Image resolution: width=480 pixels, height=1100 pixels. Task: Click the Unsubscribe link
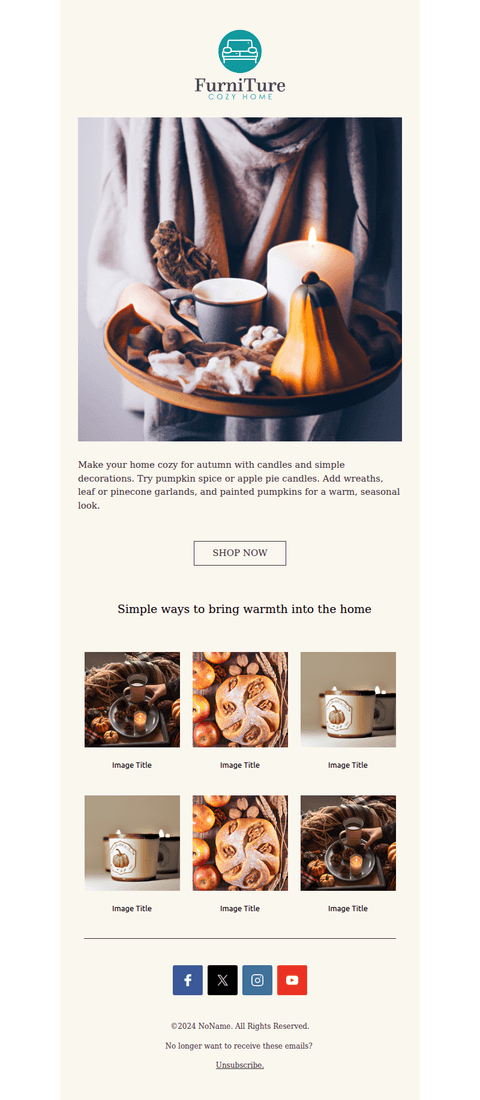tap(240, 1065)
